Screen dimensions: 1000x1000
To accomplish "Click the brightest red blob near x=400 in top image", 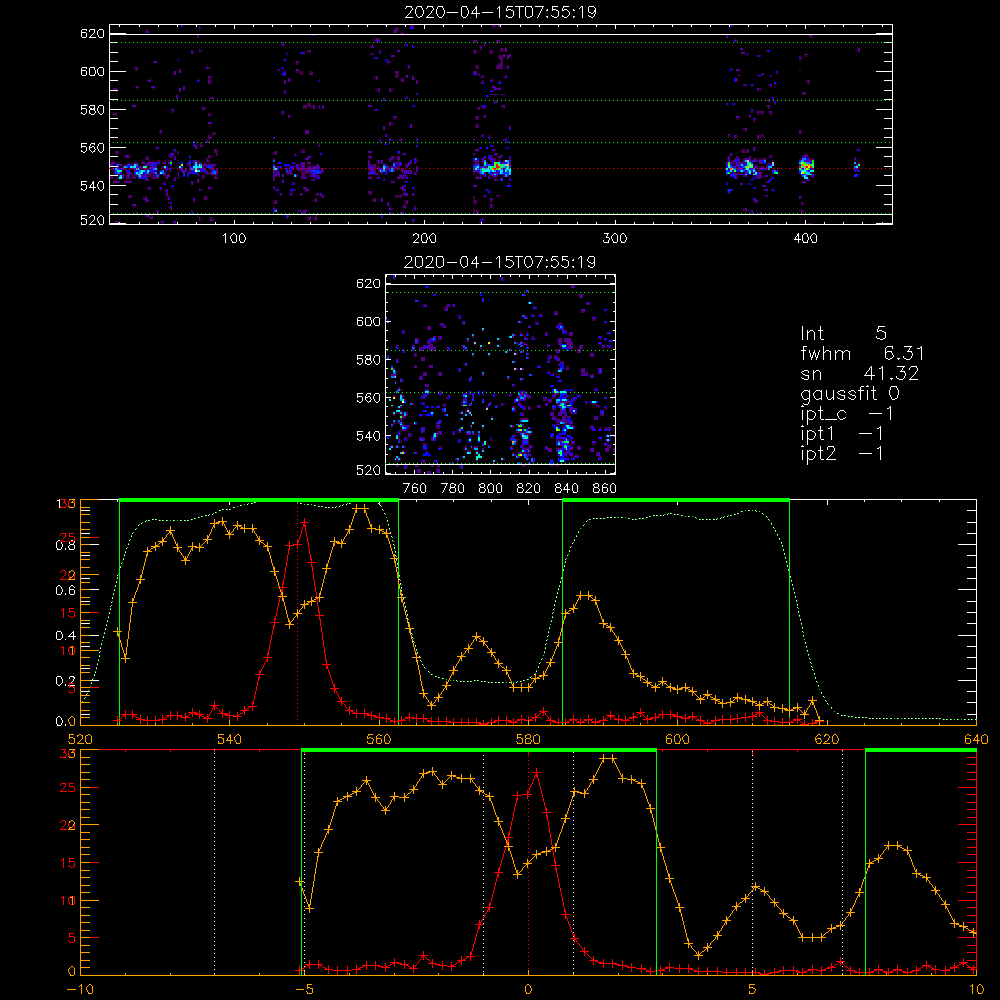I will 807,167.
